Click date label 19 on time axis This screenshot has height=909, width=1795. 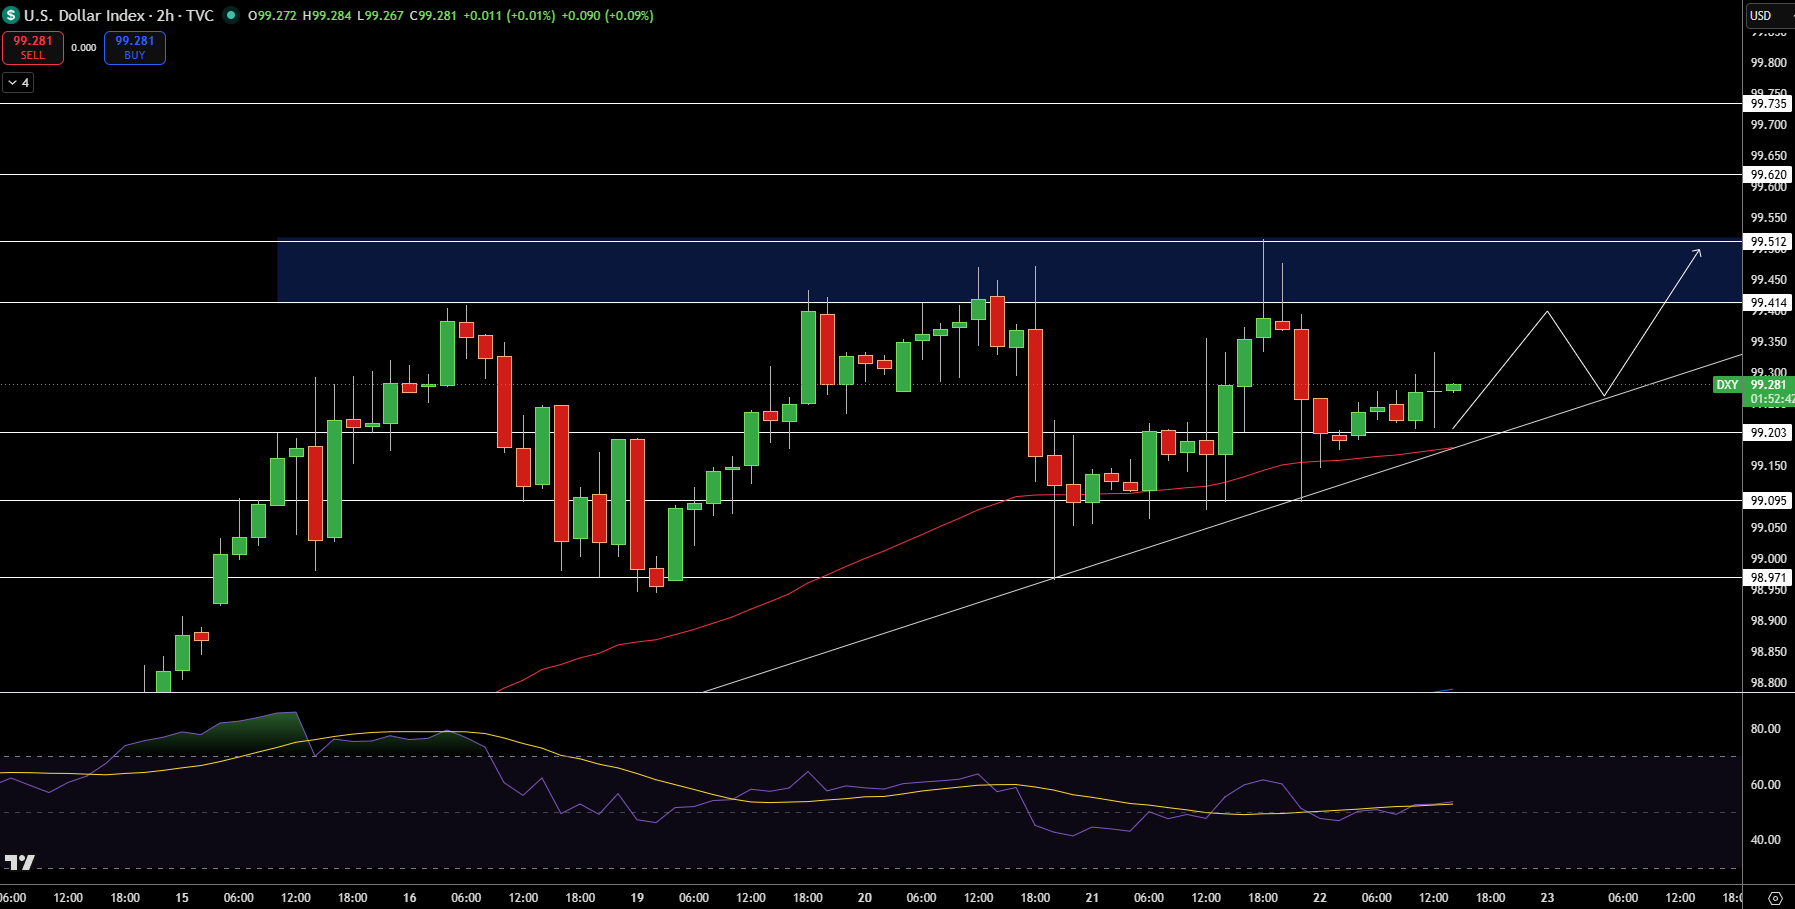coord(637,897)
